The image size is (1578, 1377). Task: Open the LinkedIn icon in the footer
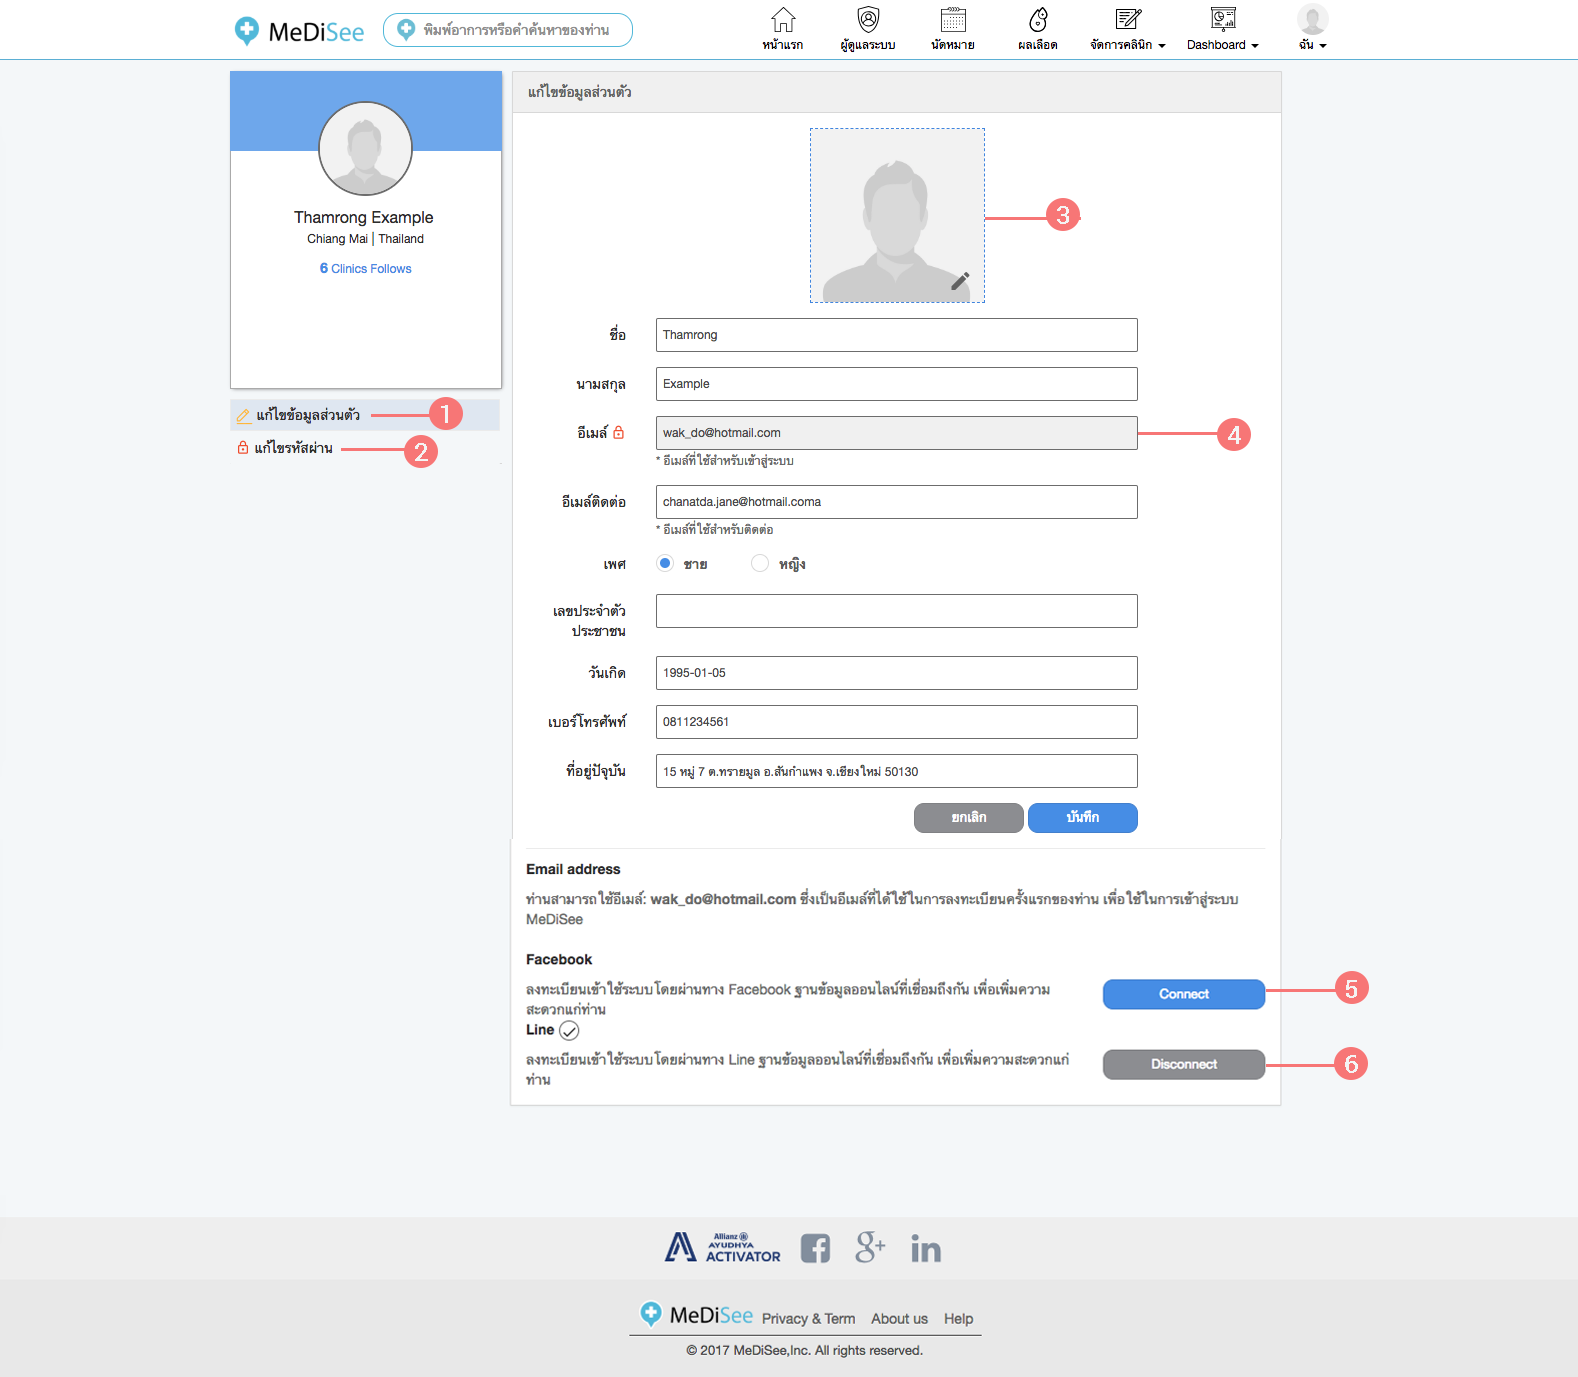(x=926, y=1248)
